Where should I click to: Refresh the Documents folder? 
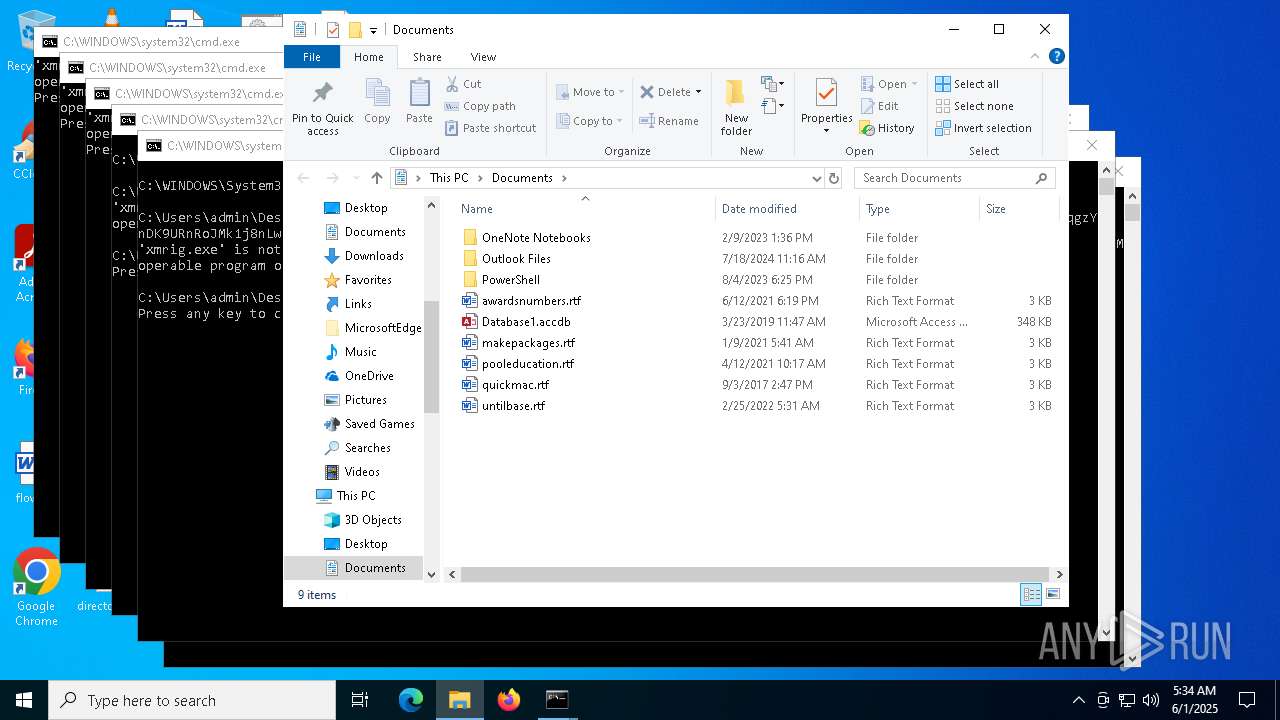point(834,178)
